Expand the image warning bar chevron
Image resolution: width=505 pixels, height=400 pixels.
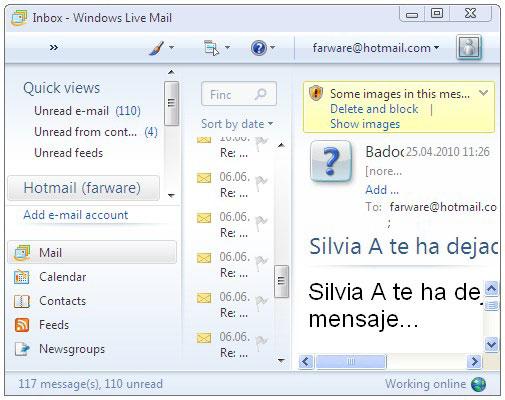(x=483, y=93)
